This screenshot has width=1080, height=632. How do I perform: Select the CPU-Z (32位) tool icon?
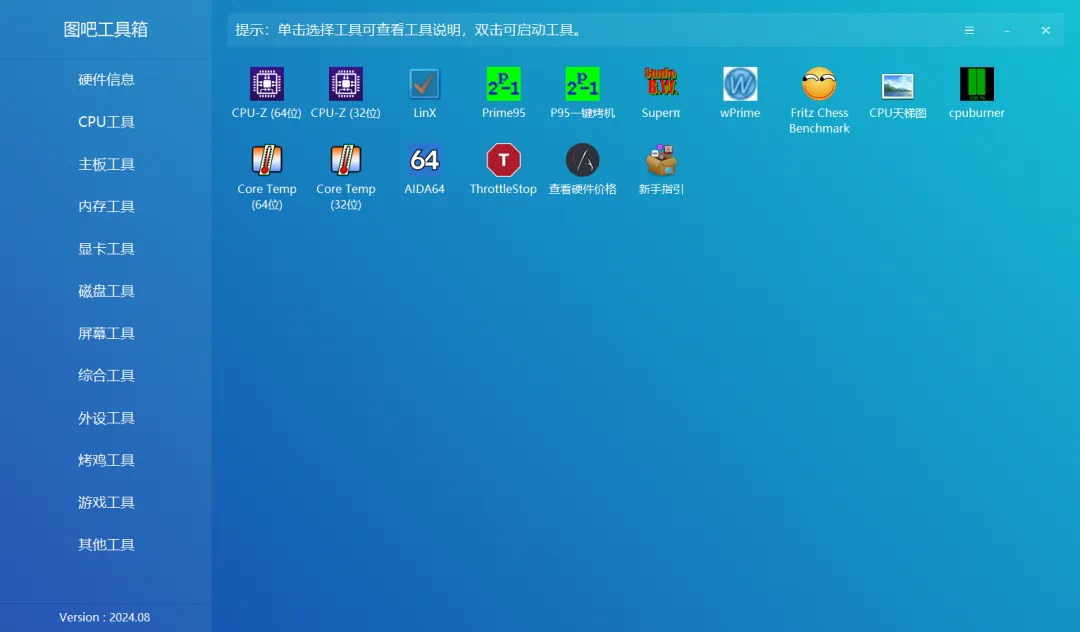(x=345, y=84)
